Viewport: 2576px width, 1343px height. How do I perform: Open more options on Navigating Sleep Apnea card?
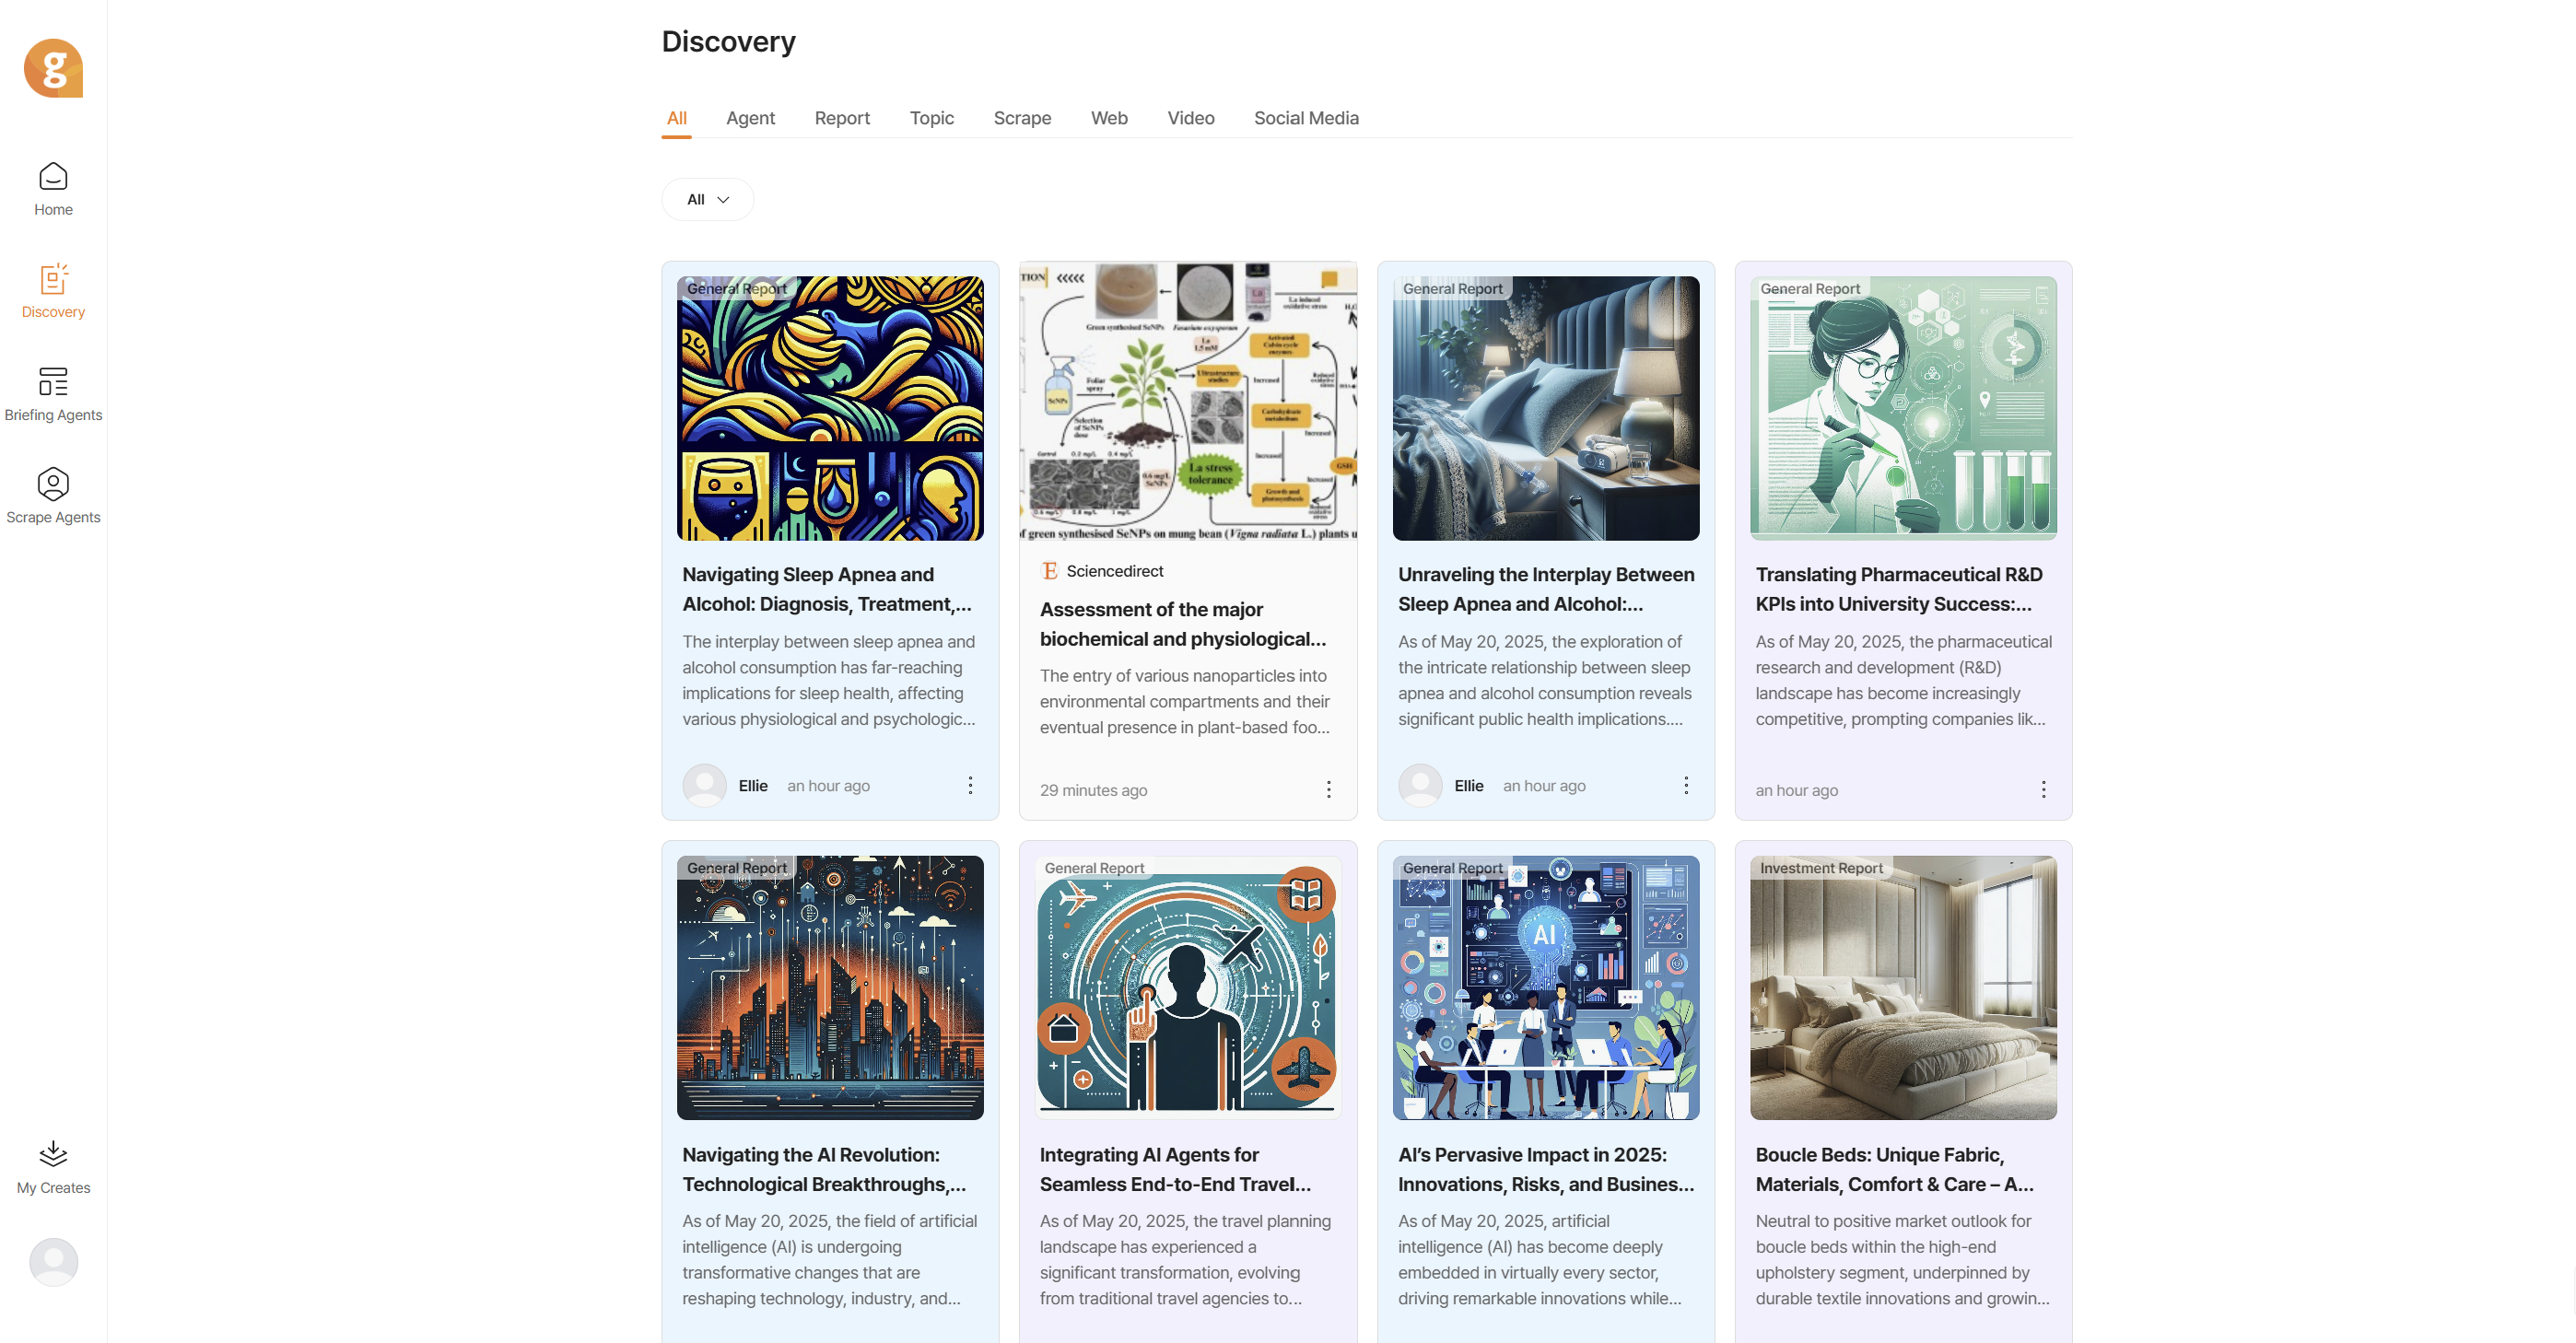(x=970, y=785)
